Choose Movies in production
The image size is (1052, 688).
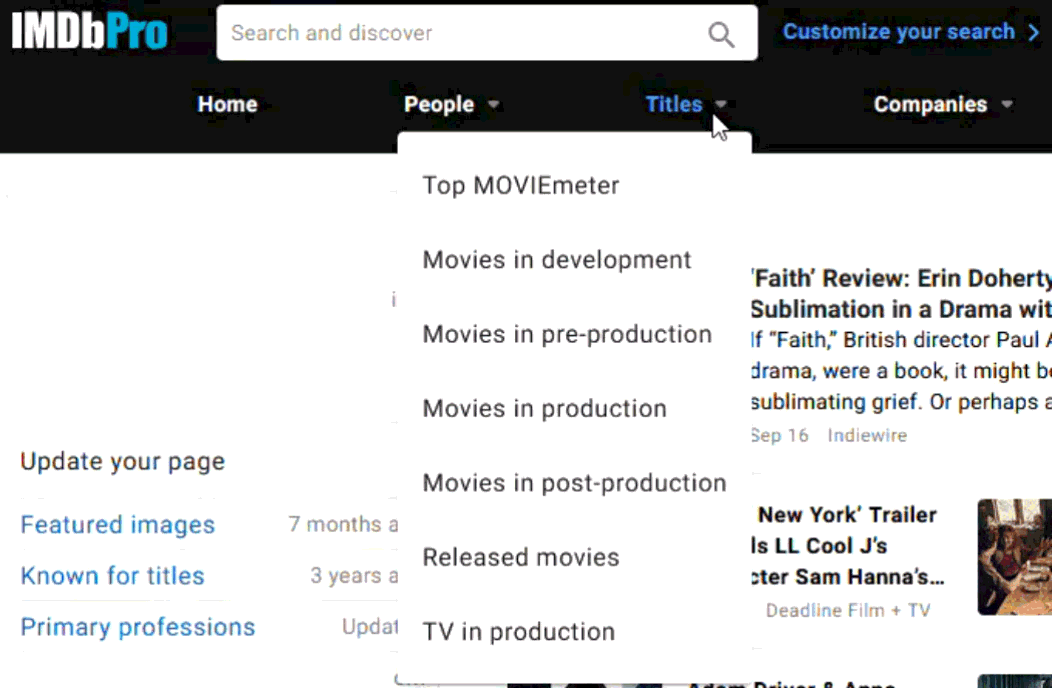[545, 409]
